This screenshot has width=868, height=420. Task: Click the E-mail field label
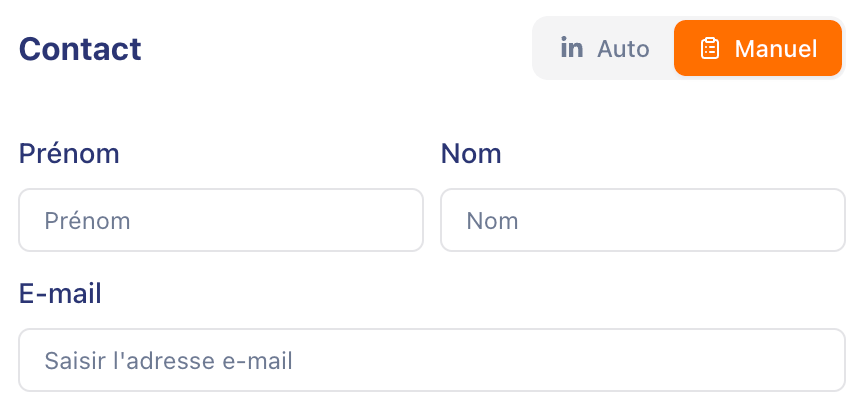point(61,294)
